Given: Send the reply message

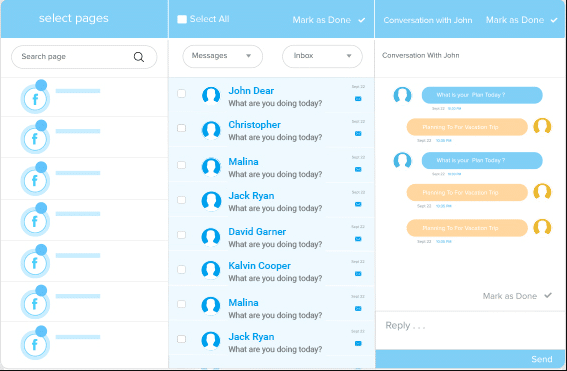Looking at the screenshot, I should (542, 359).
